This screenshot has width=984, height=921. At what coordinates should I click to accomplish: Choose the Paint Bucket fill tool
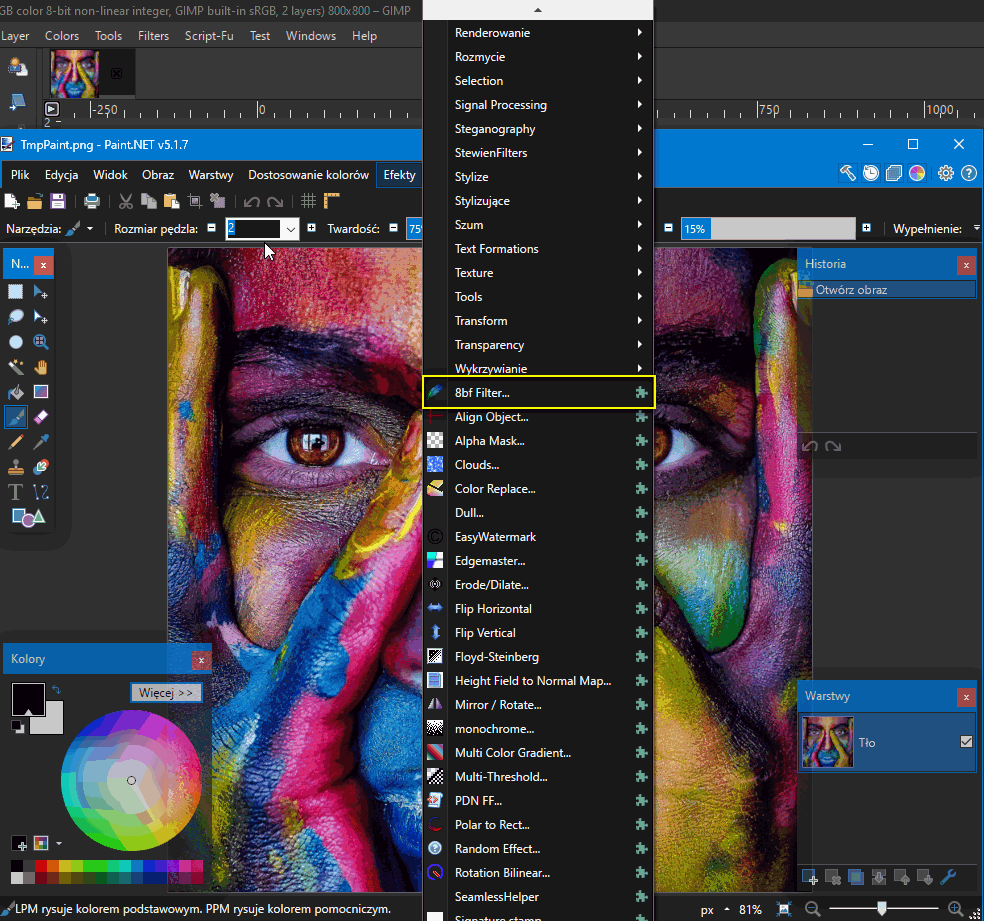pos(16,392)
